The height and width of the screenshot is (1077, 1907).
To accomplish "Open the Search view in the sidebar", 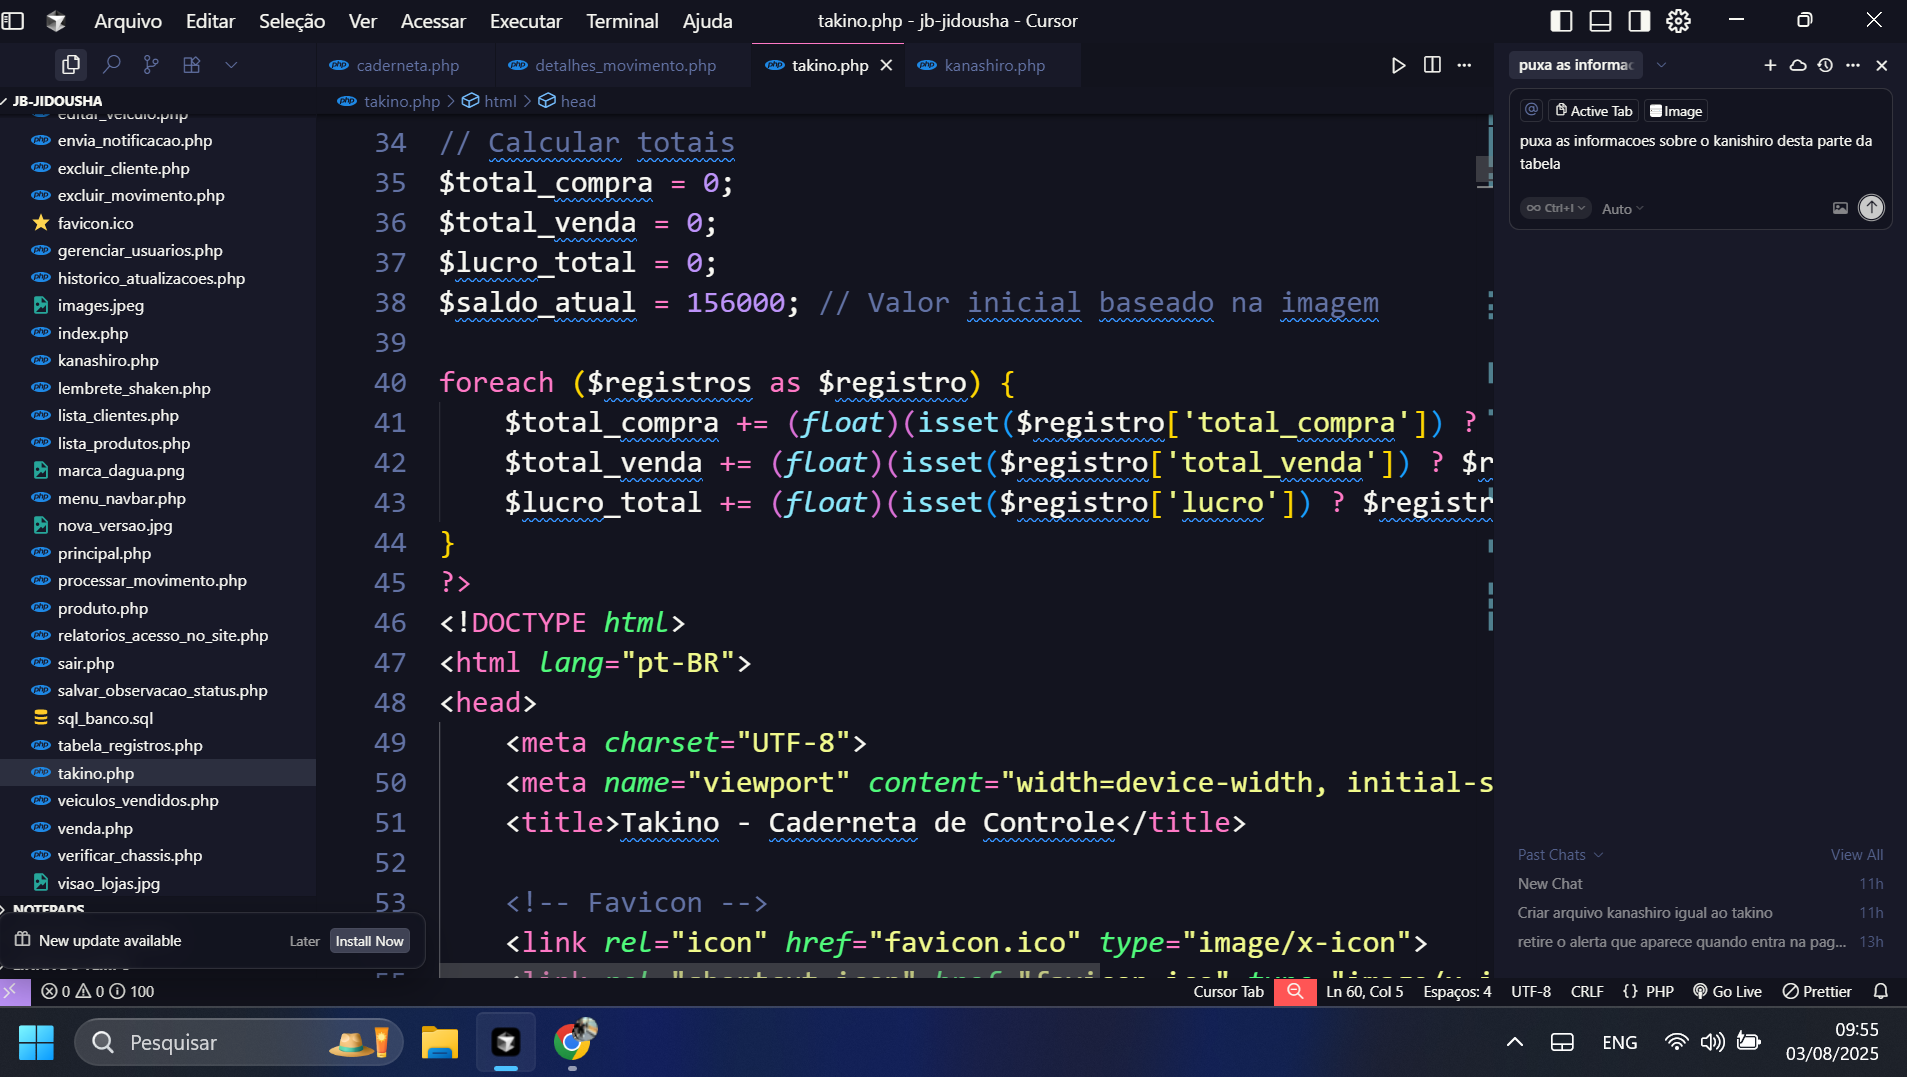I will pos(112,65).
